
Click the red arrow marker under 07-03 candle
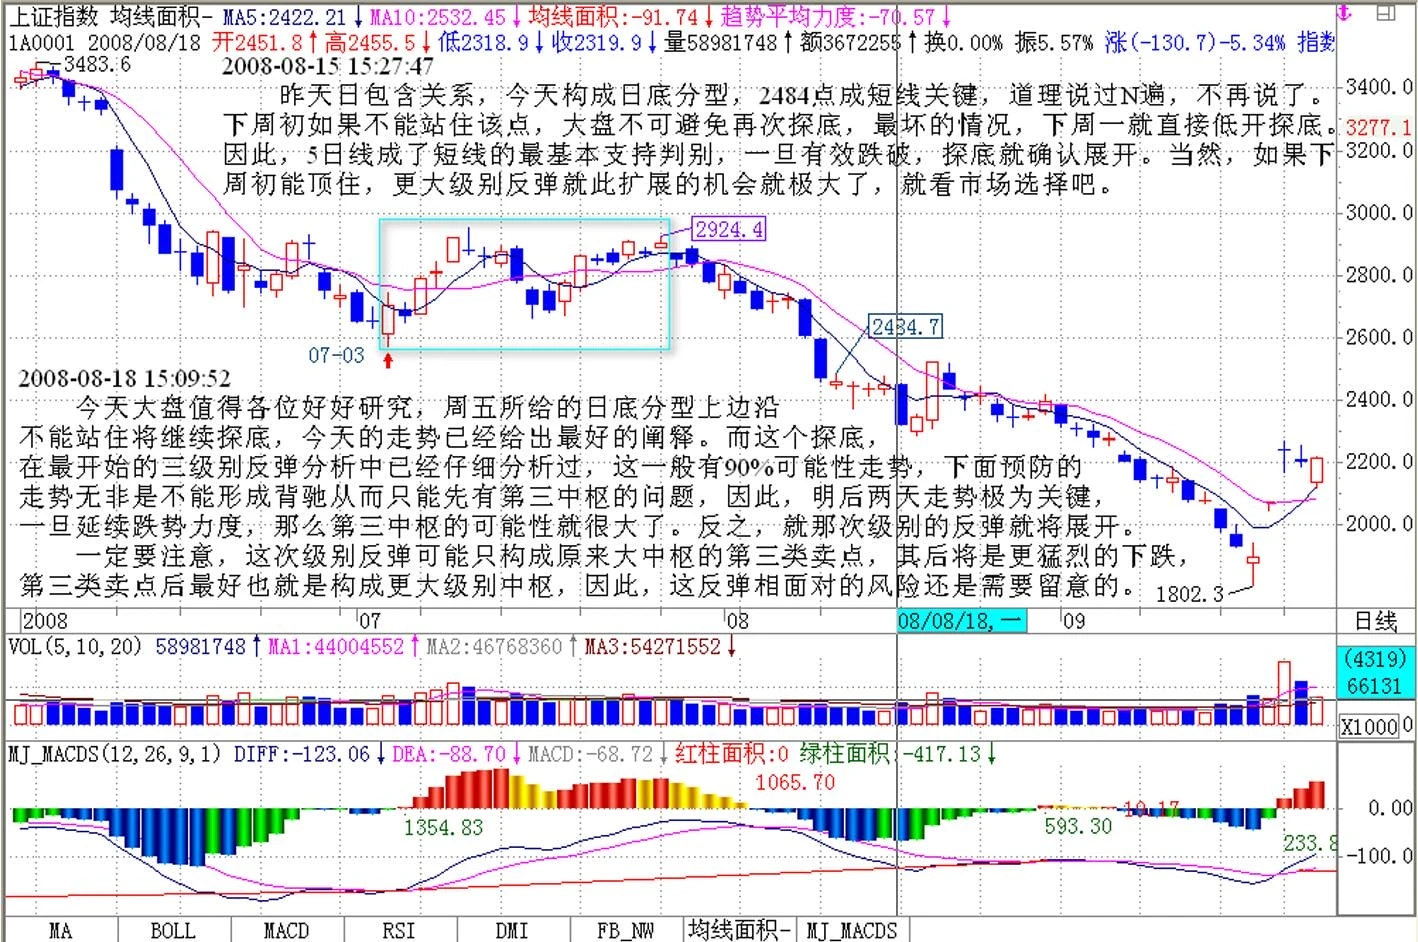(388, 360)
